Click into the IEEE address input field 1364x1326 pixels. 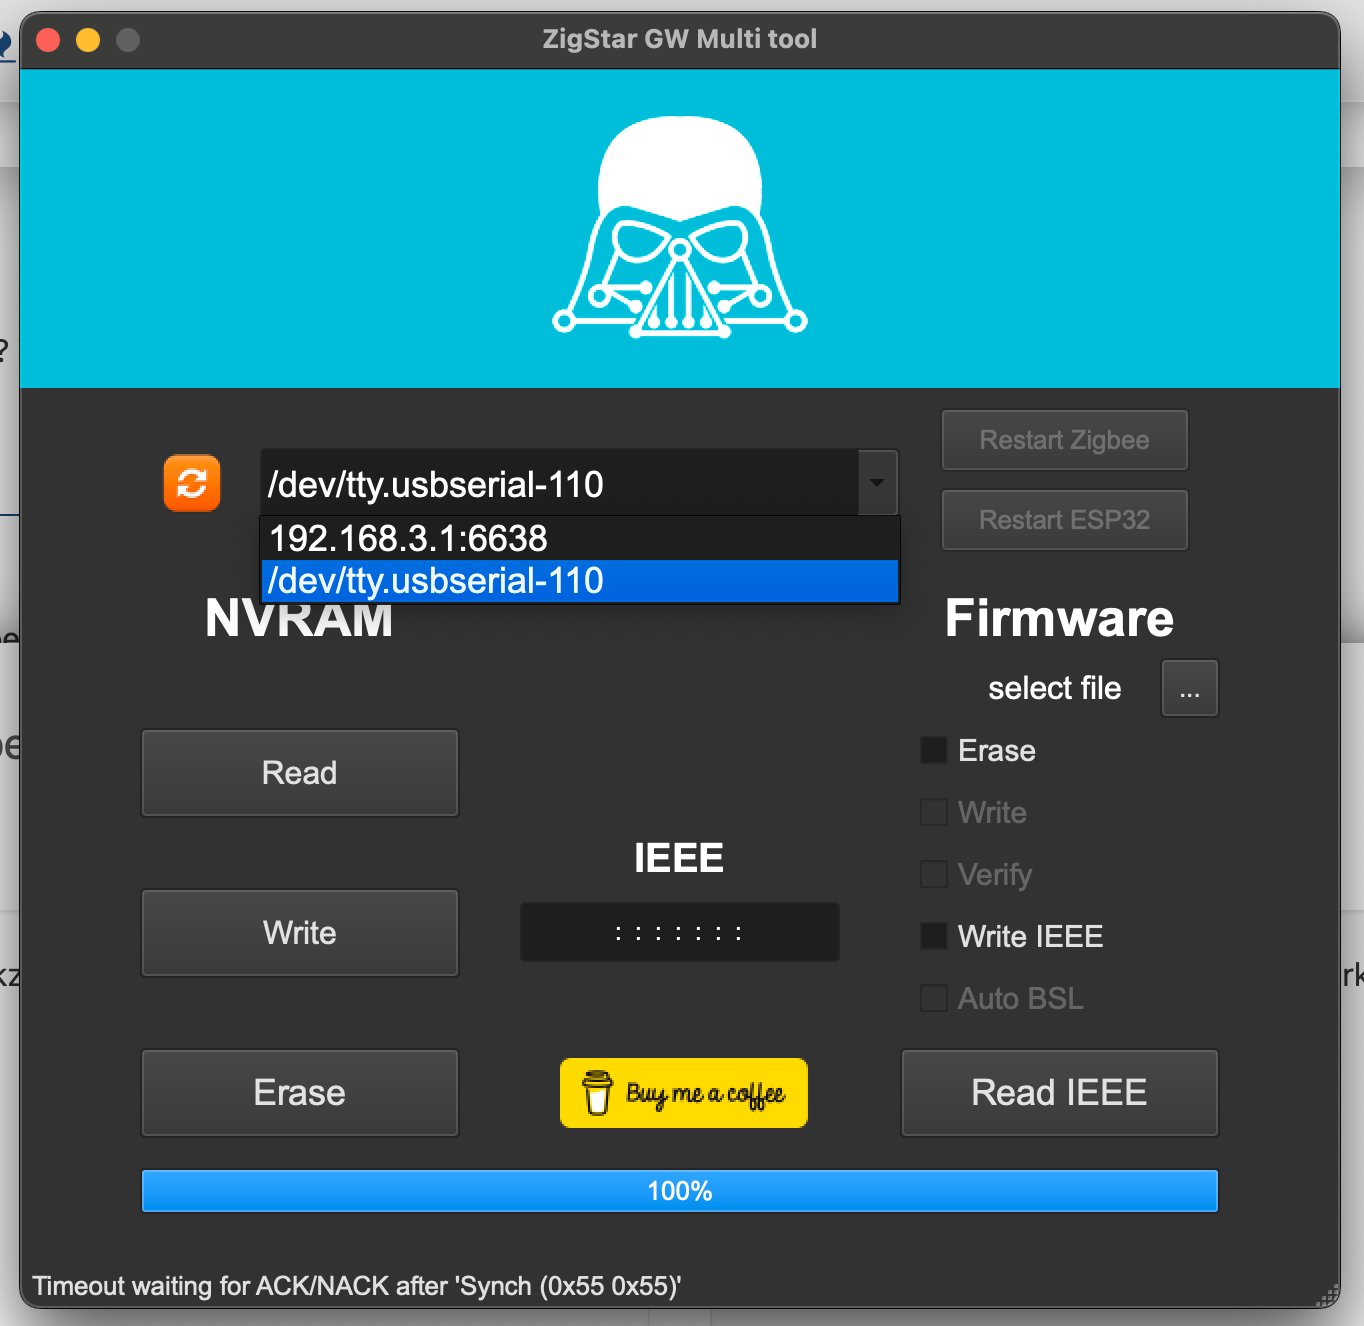tap(680, 932)
